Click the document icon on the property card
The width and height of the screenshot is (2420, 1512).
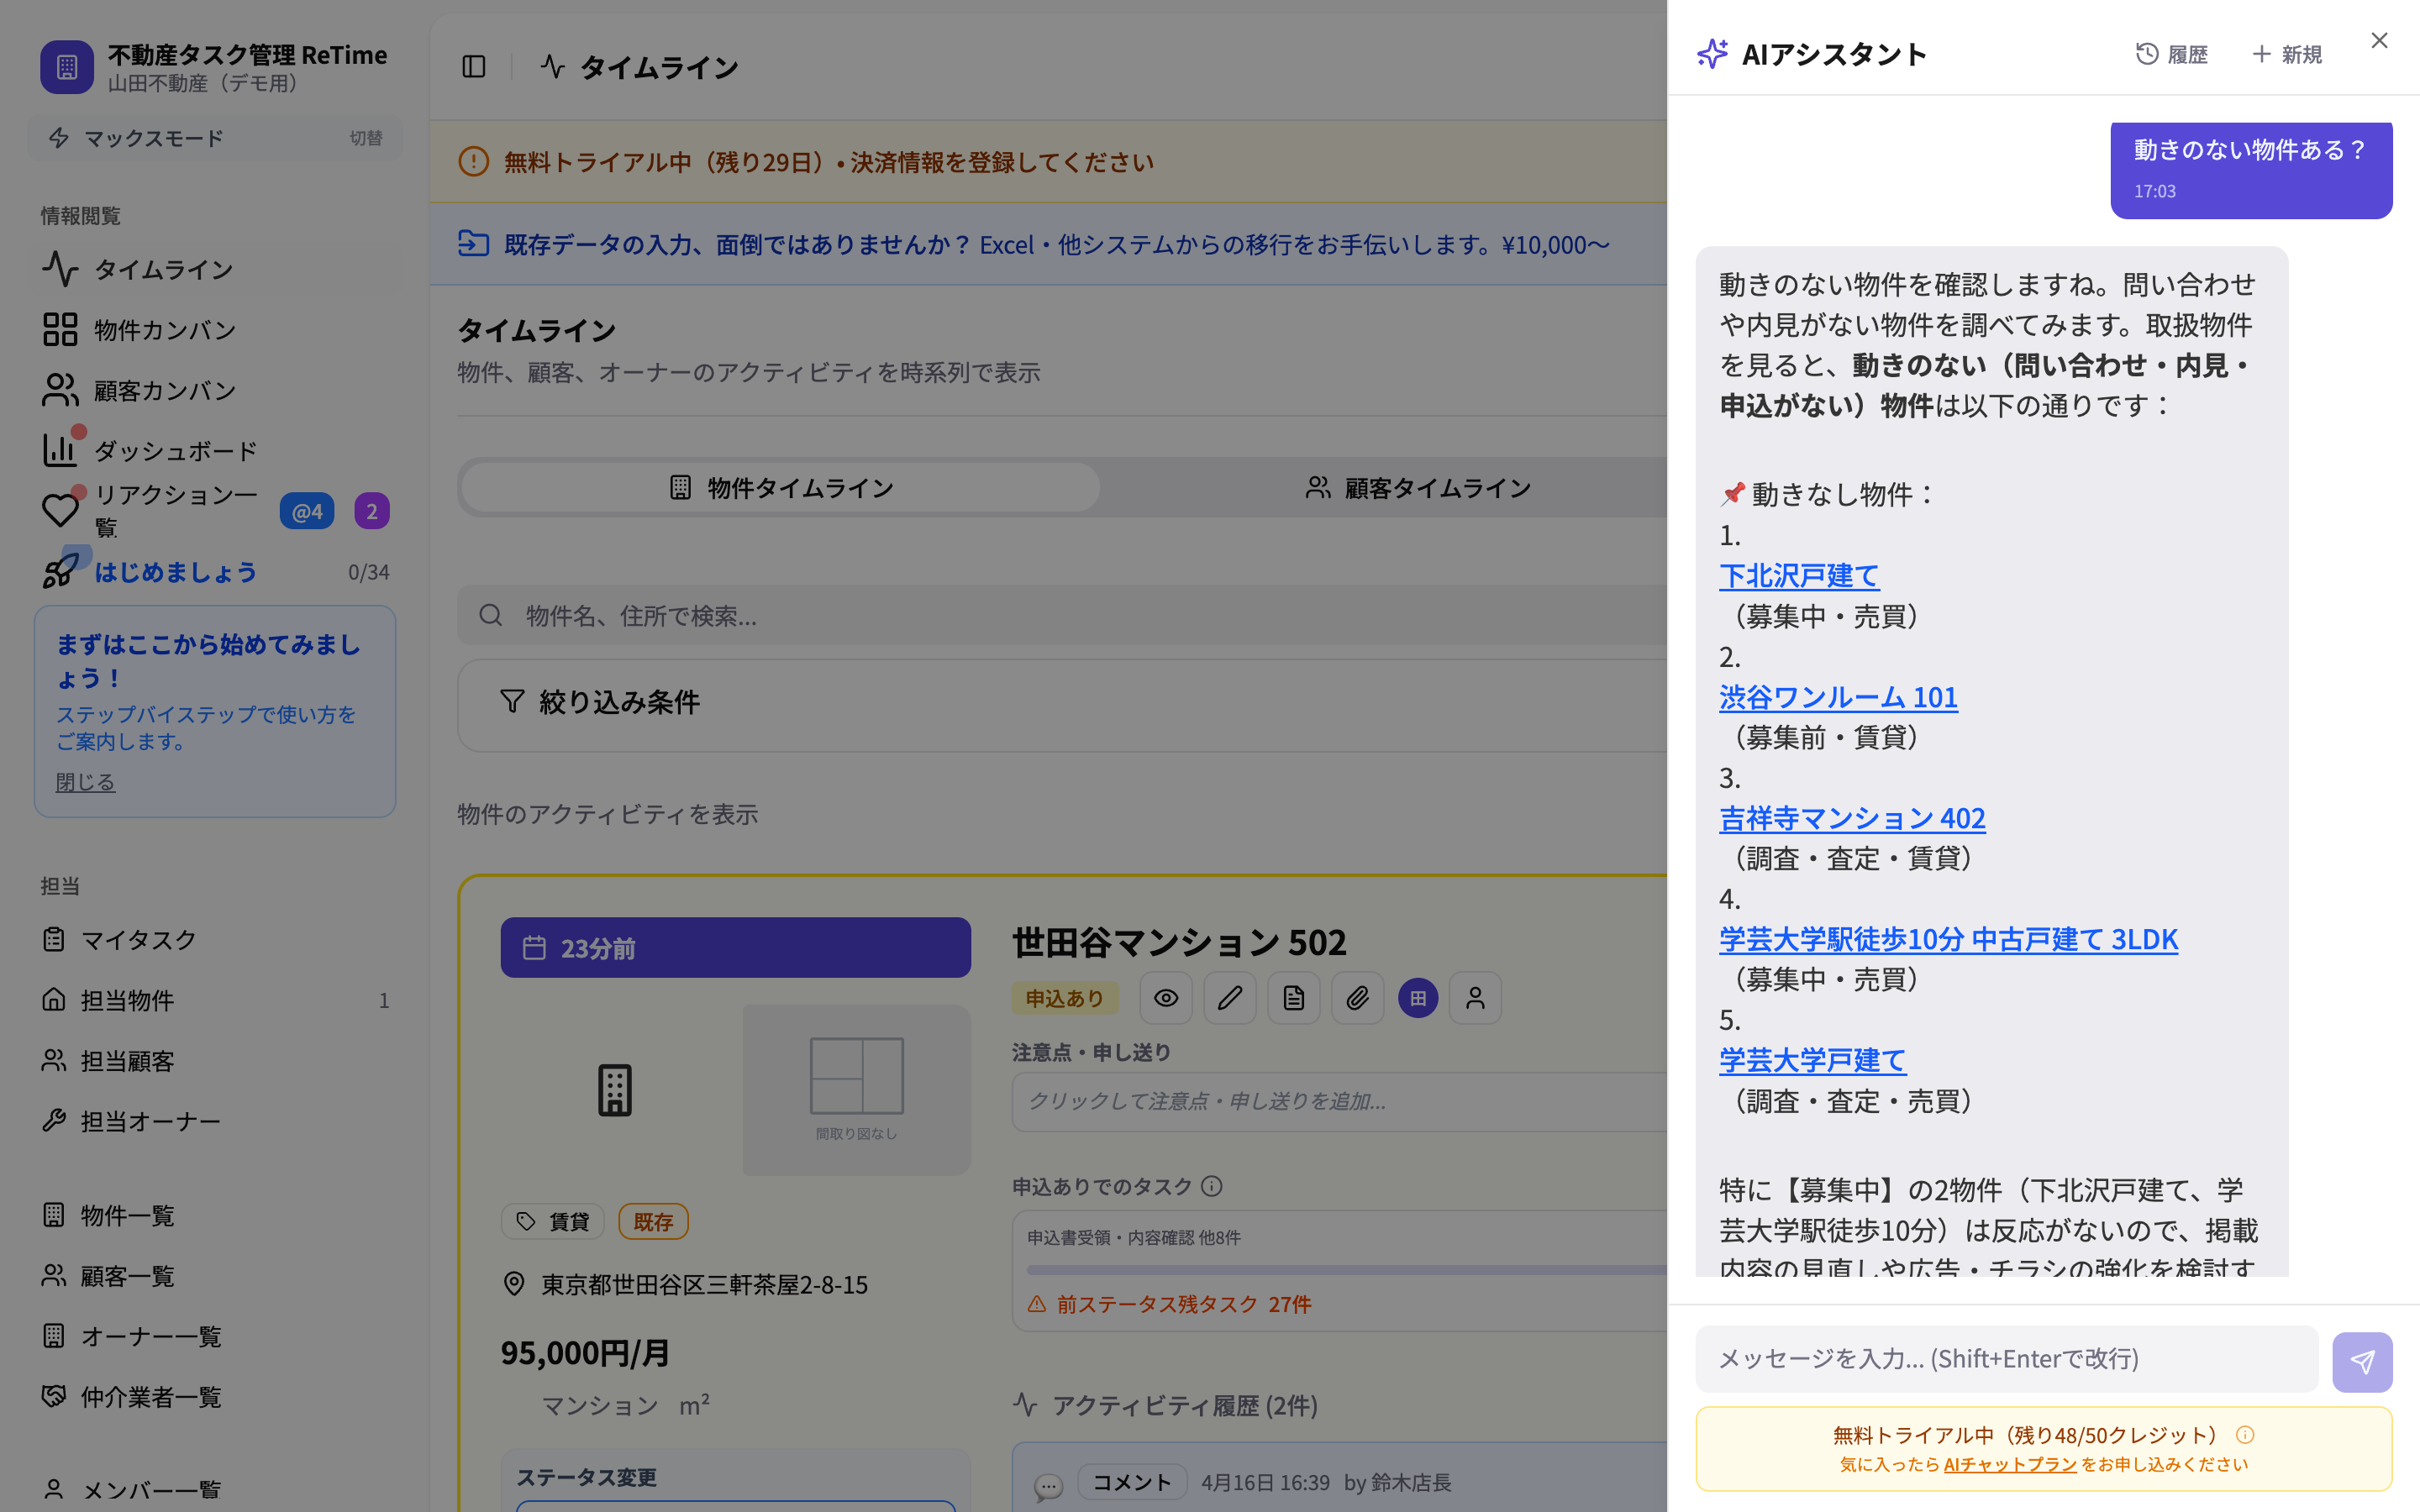(1294, 998)
